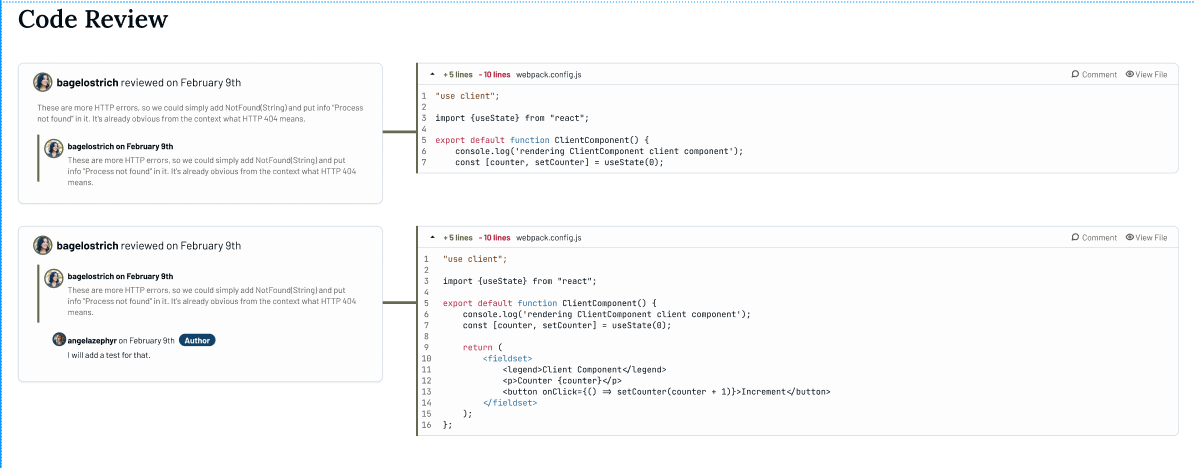The width and height of the screenshot is (1195, 468).
Task: Open the angelazephyr username link
Action: coord(91,341)
